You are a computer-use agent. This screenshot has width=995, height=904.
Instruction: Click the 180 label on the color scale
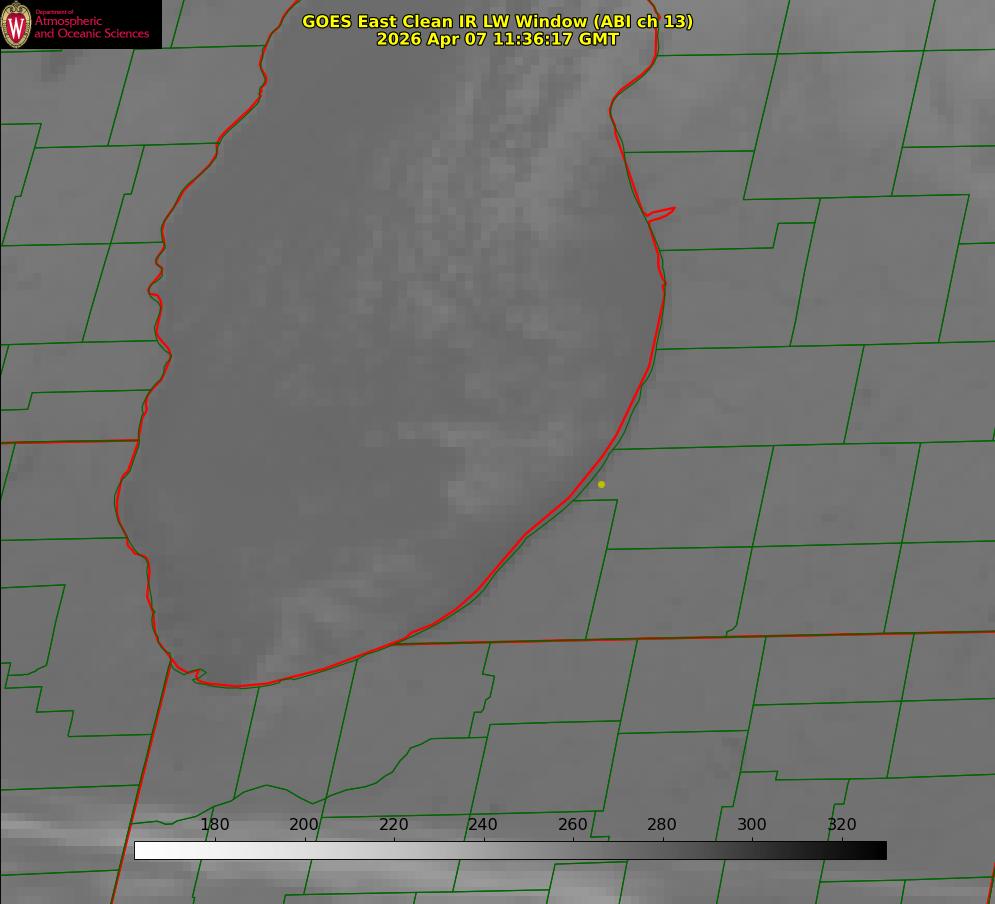click(x=214, y=824)
